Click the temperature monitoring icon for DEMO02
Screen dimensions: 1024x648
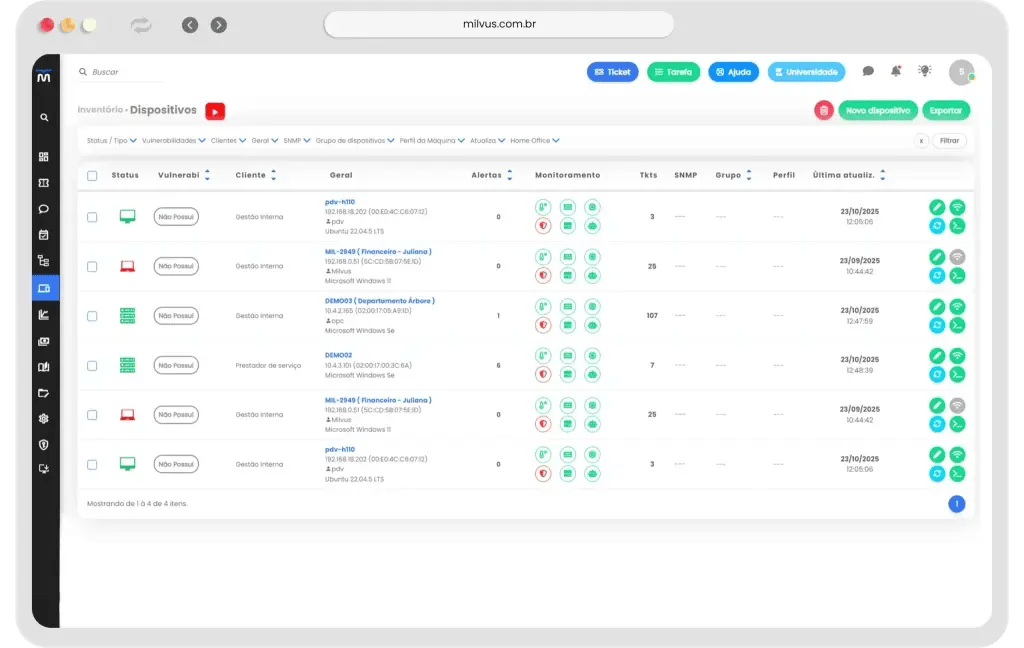[x=543, y=356]
